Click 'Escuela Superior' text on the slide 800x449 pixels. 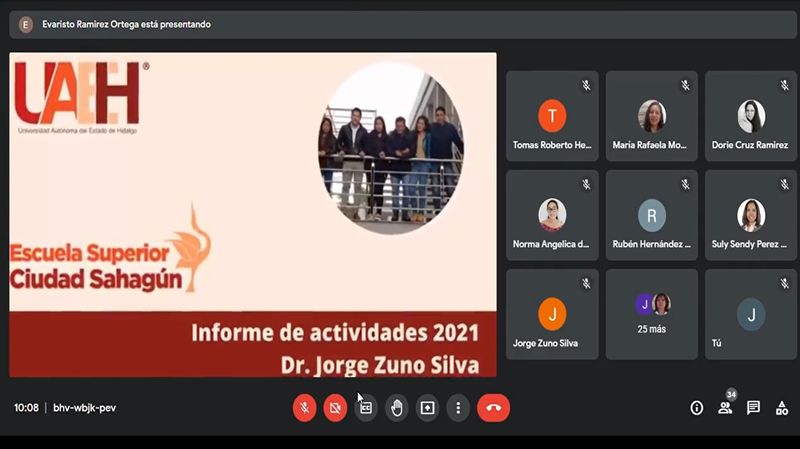point(89,253)
